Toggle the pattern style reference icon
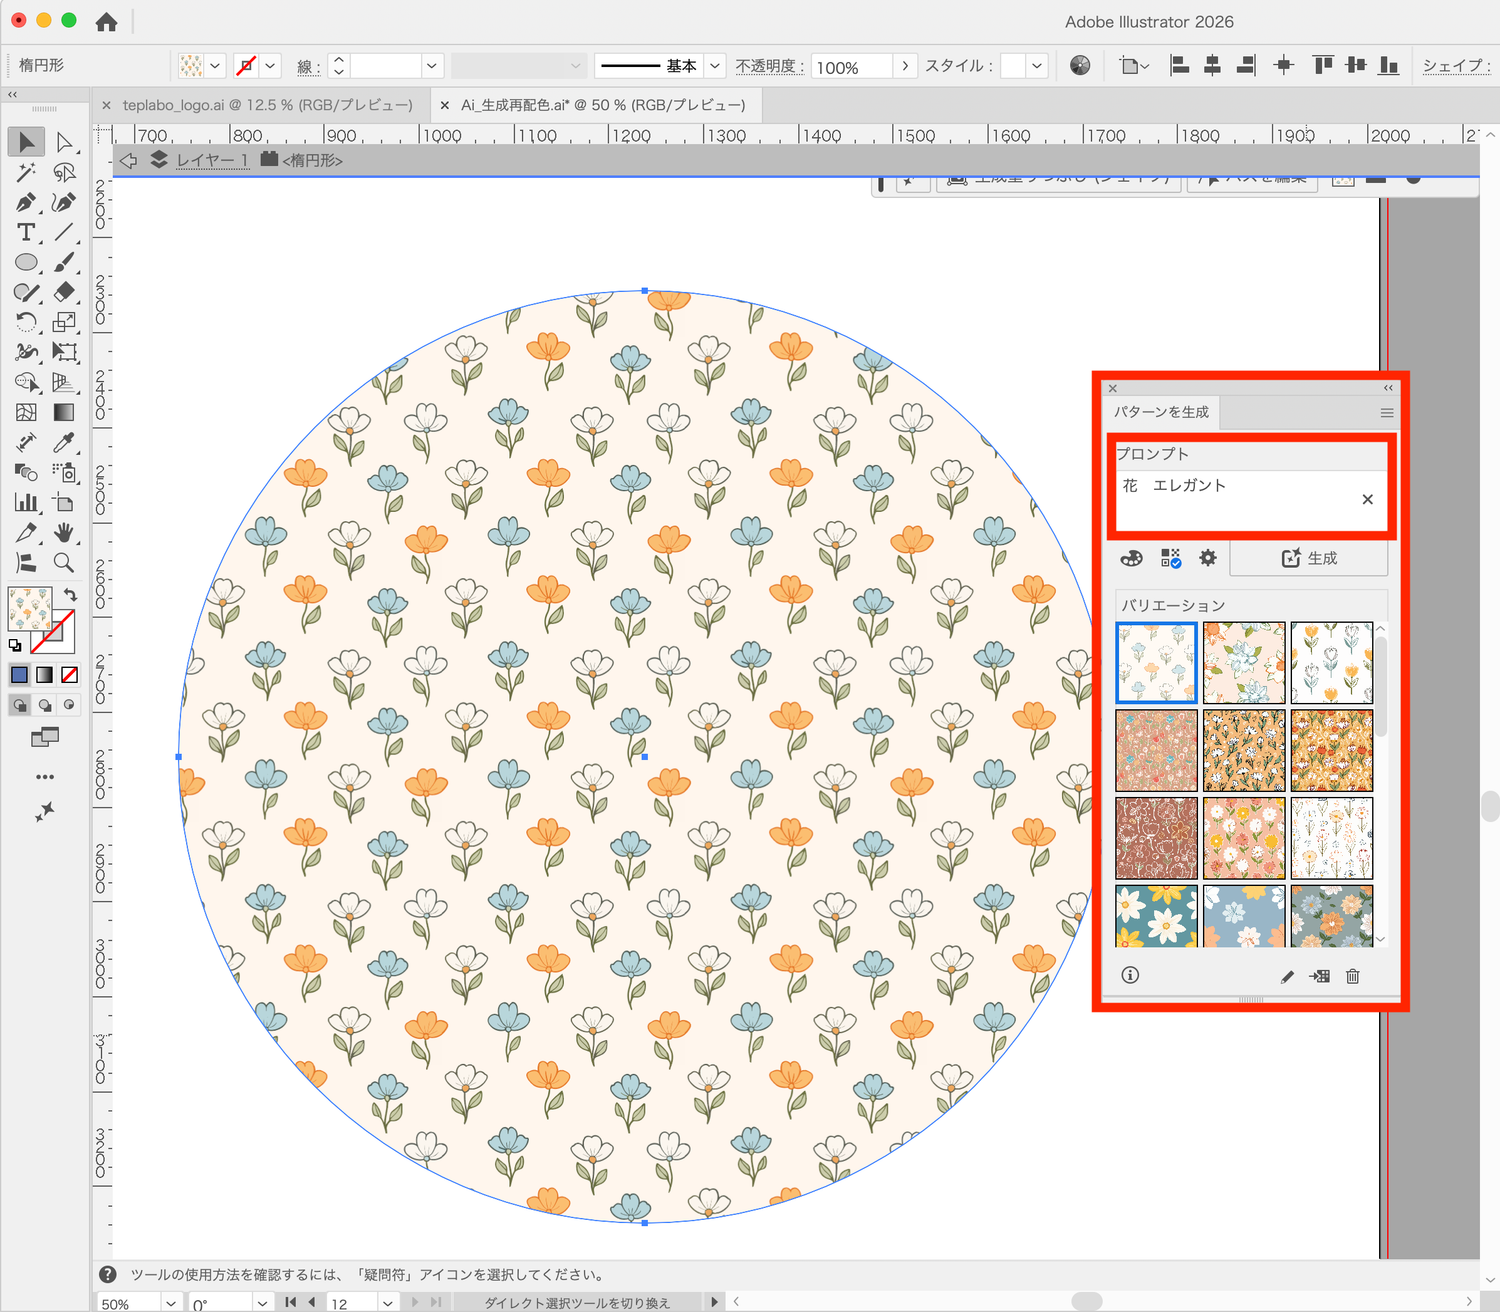Screen dimensions: 1500x1312 click(1171, 558)
